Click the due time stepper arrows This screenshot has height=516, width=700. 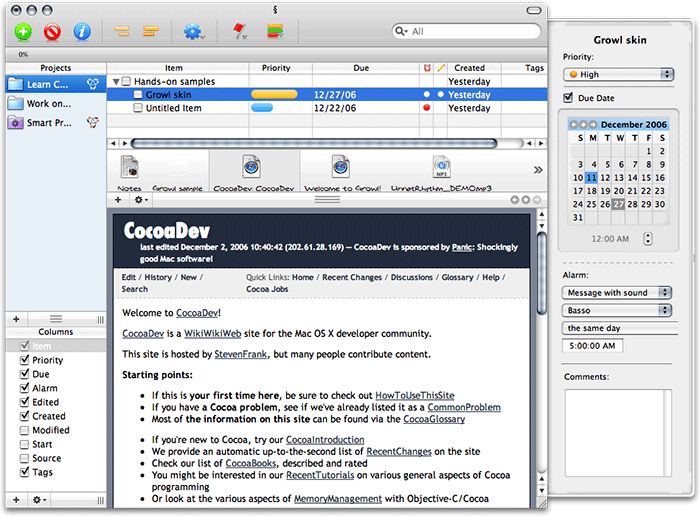[x=648, y=239]
